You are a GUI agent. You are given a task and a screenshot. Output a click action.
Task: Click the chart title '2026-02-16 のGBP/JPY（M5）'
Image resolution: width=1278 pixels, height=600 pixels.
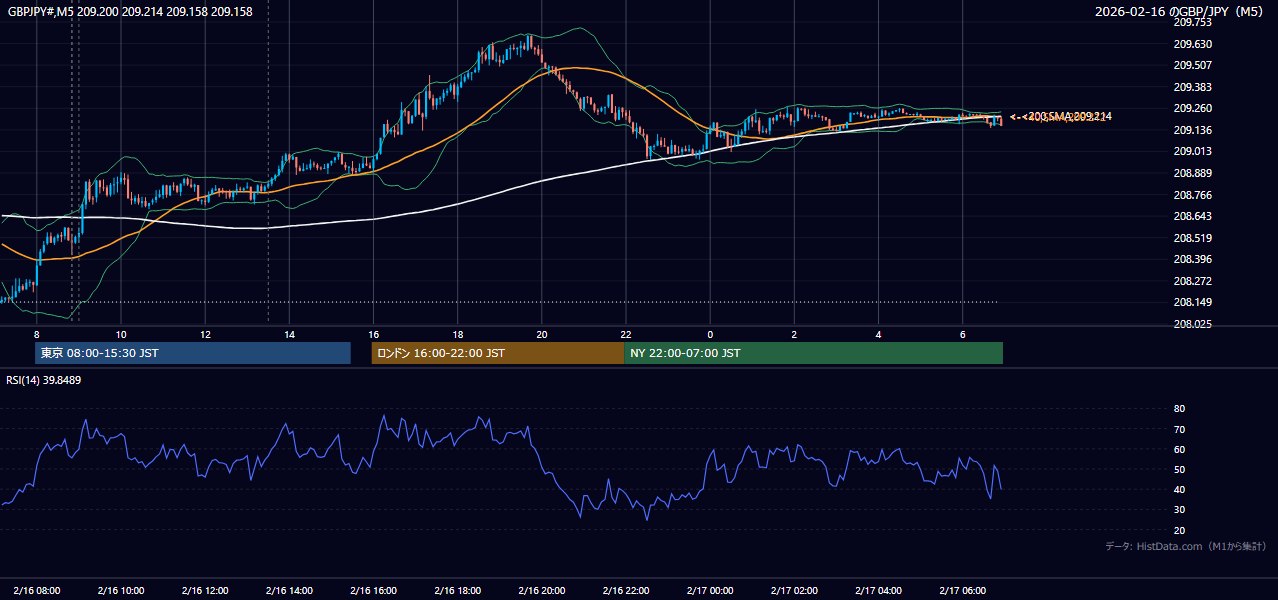click(1181, 12)
